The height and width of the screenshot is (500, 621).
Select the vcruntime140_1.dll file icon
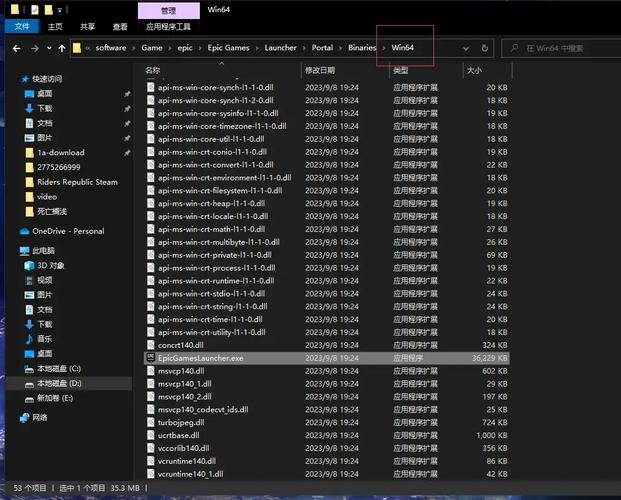click(x=150, y=474)
